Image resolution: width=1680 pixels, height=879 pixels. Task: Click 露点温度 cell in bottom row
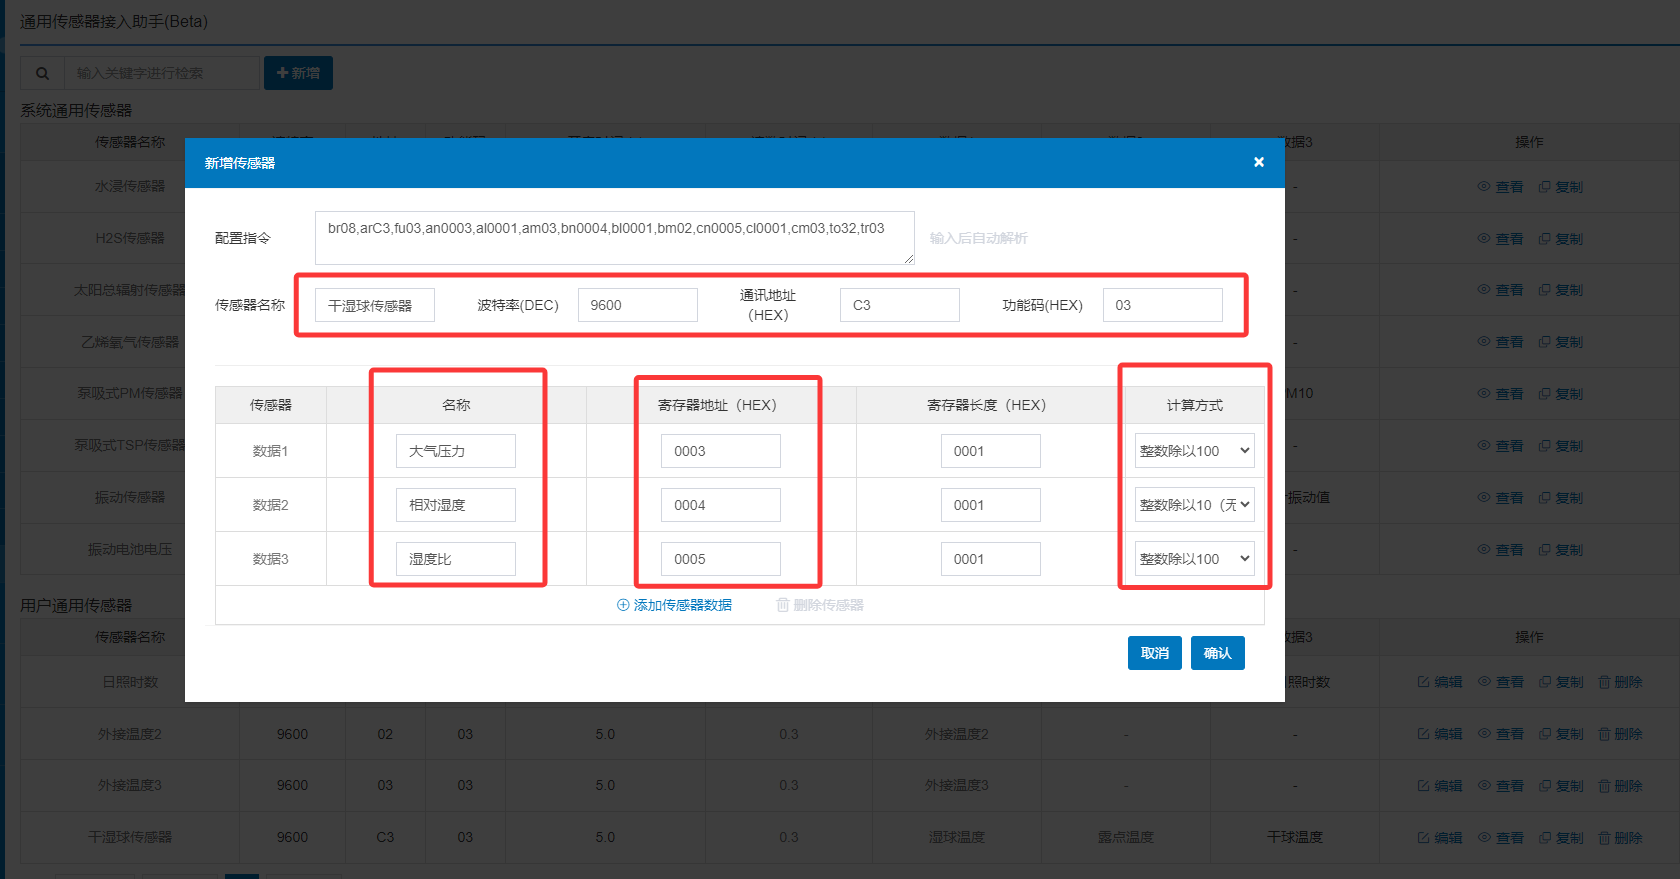pyautogui.click(x=1126, y=837)
